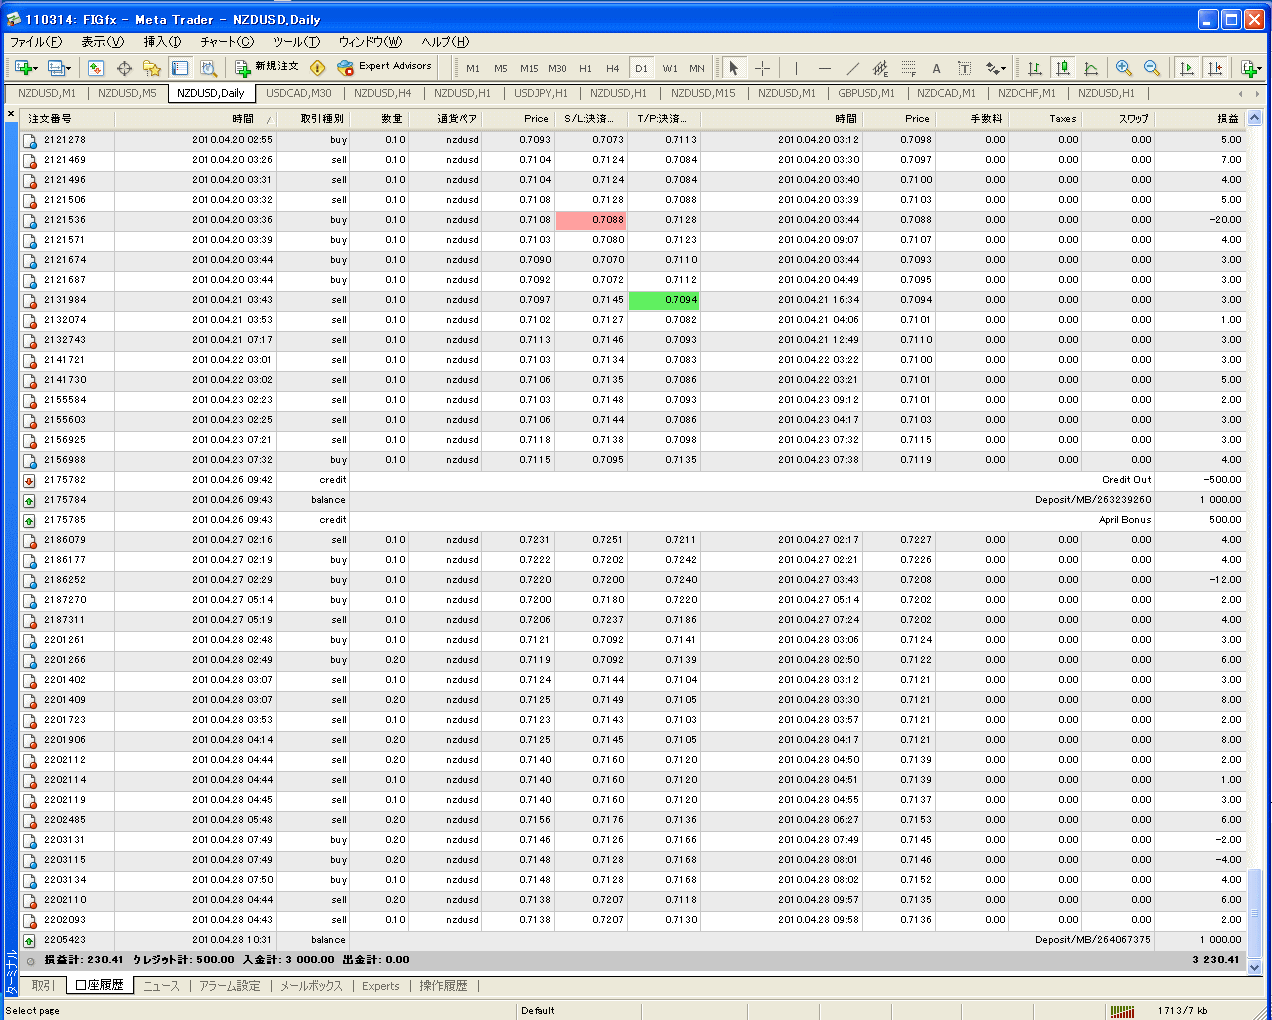Open the Navigator favorites icon
The height and width of the screenshot is (1020, 1272).
(152, 68)
